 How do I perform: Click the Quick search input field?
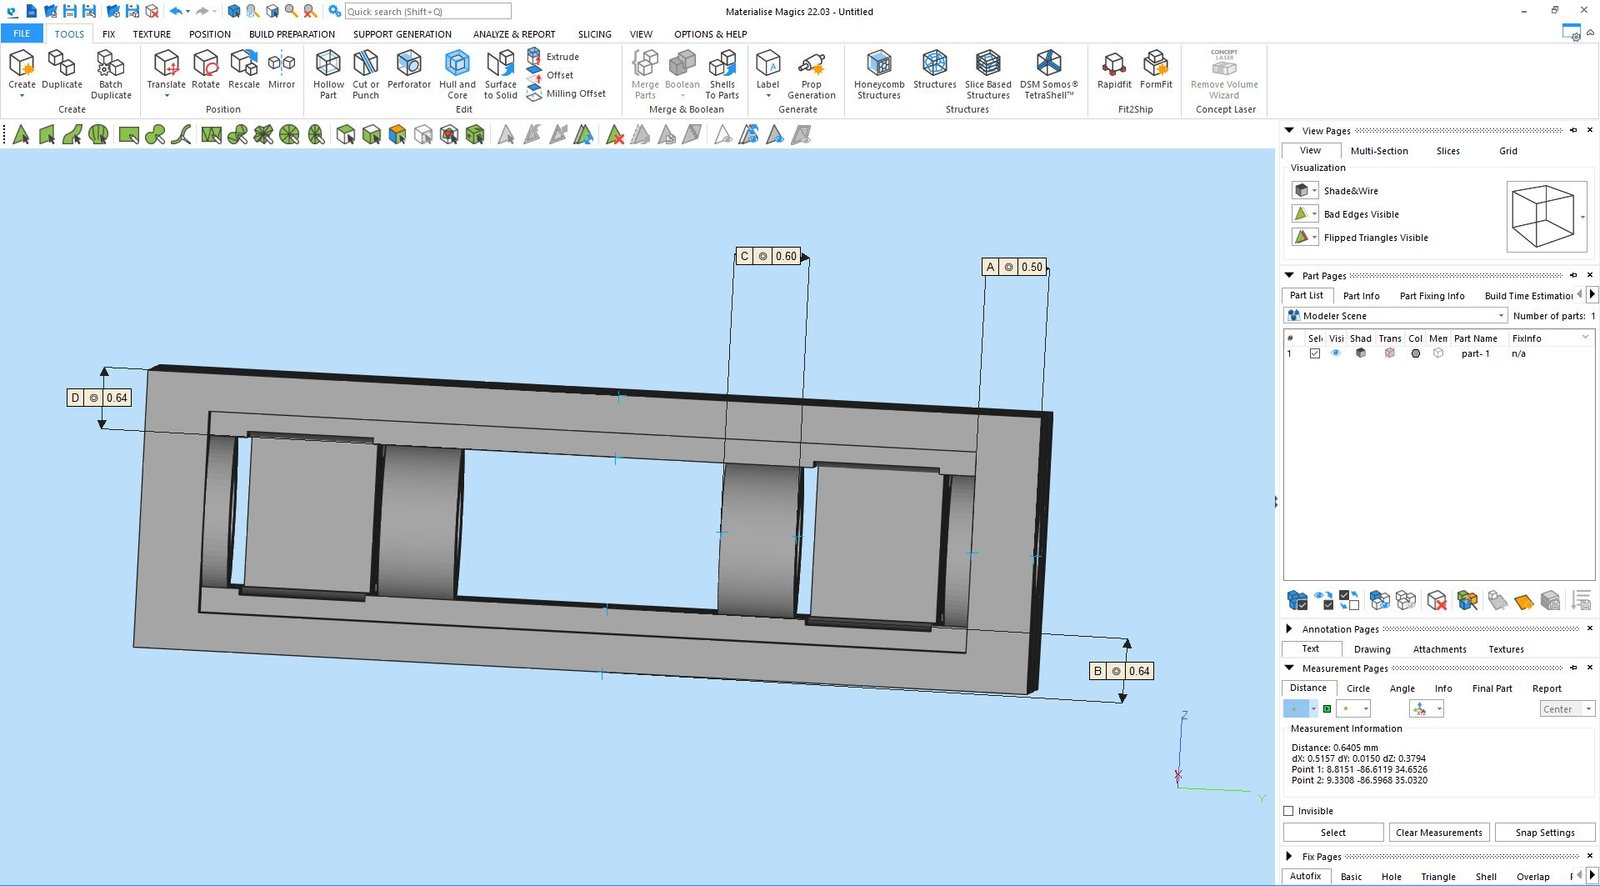tap(427, 12)
